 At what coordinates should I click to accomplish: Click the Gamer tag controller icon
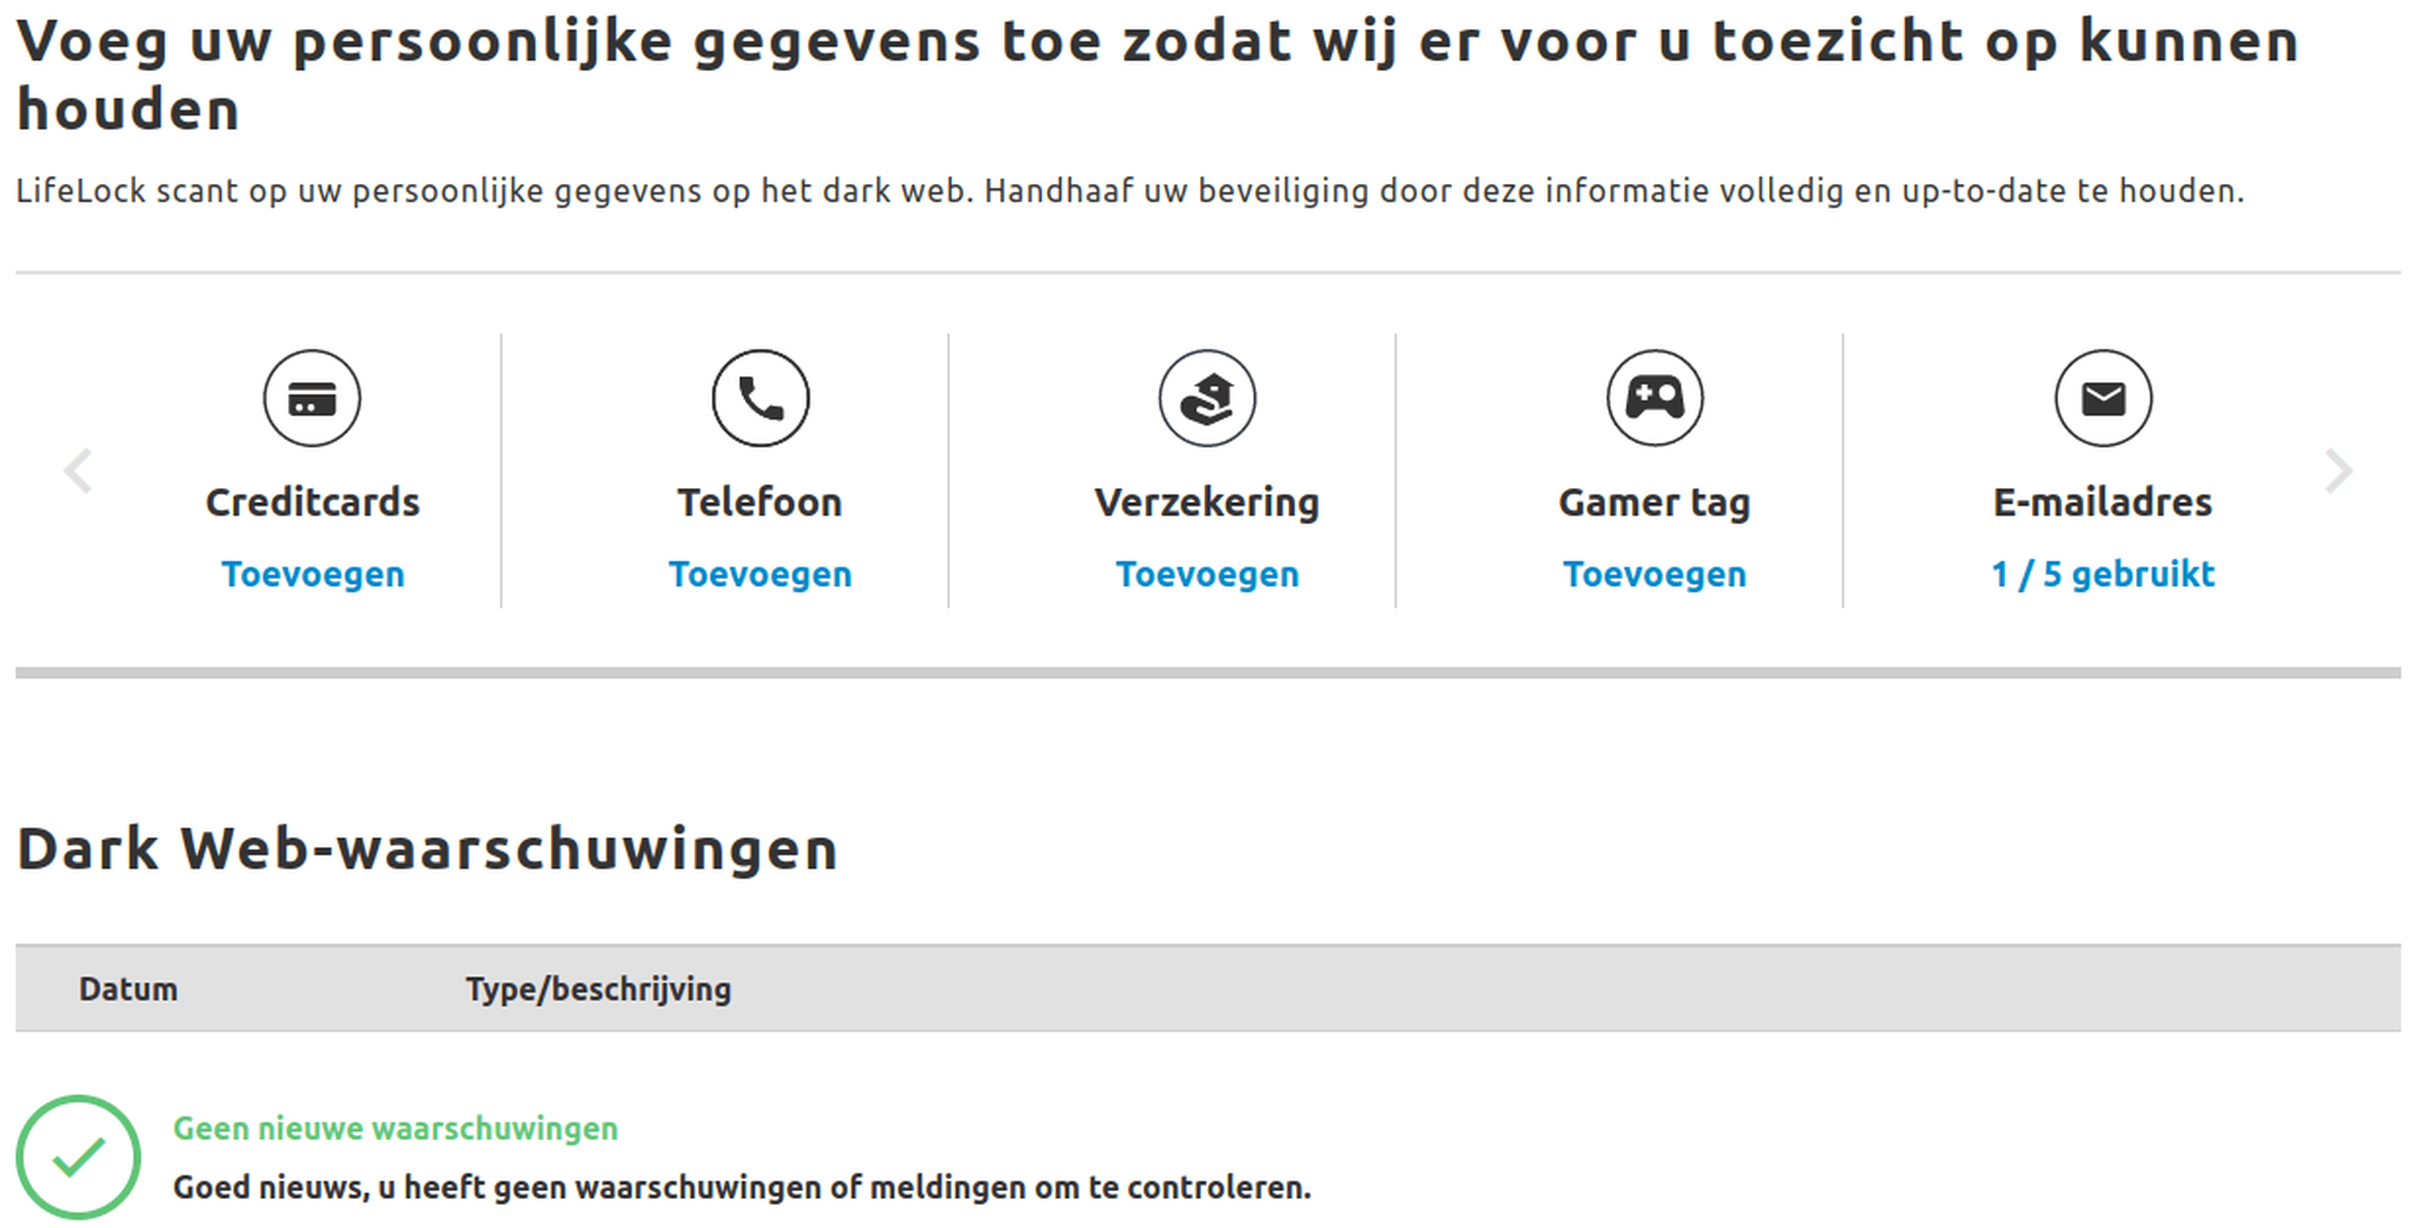(x=1654, y=398)
